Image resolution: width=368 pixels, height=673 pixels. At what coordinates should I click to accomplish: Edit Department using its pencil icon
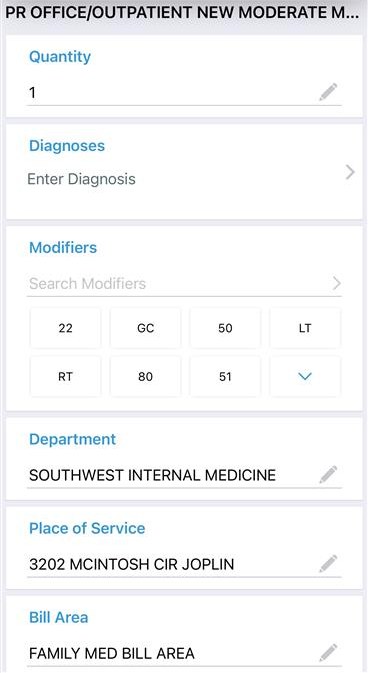coord(328,475)
